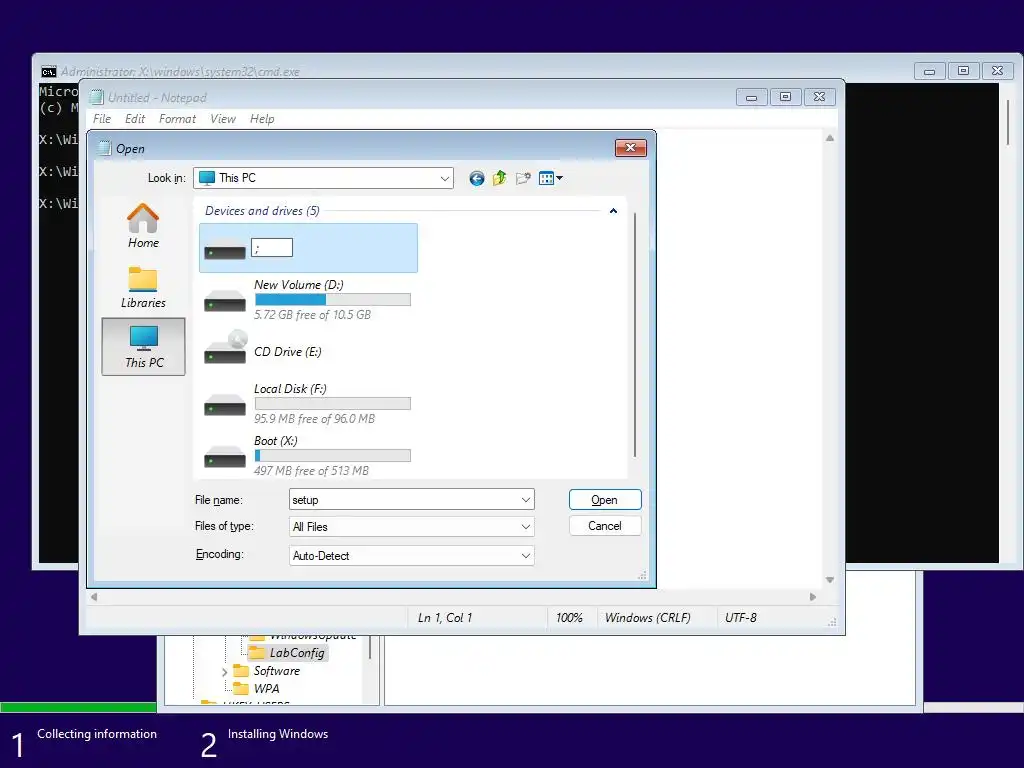Open Notepad File menu
This screenshot has width=1024, height=768.
point(102,119)
